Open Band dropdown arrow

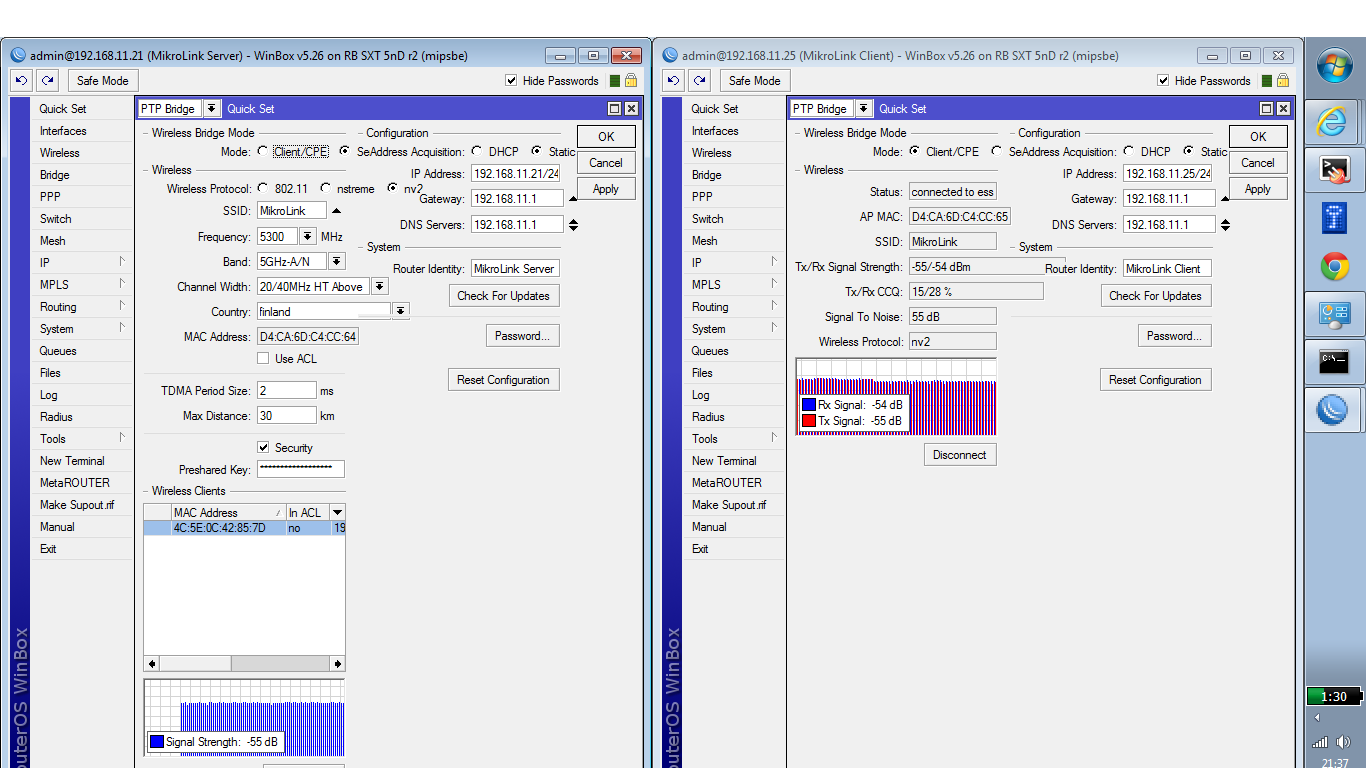pyautogui.click(x=337, y=262)
